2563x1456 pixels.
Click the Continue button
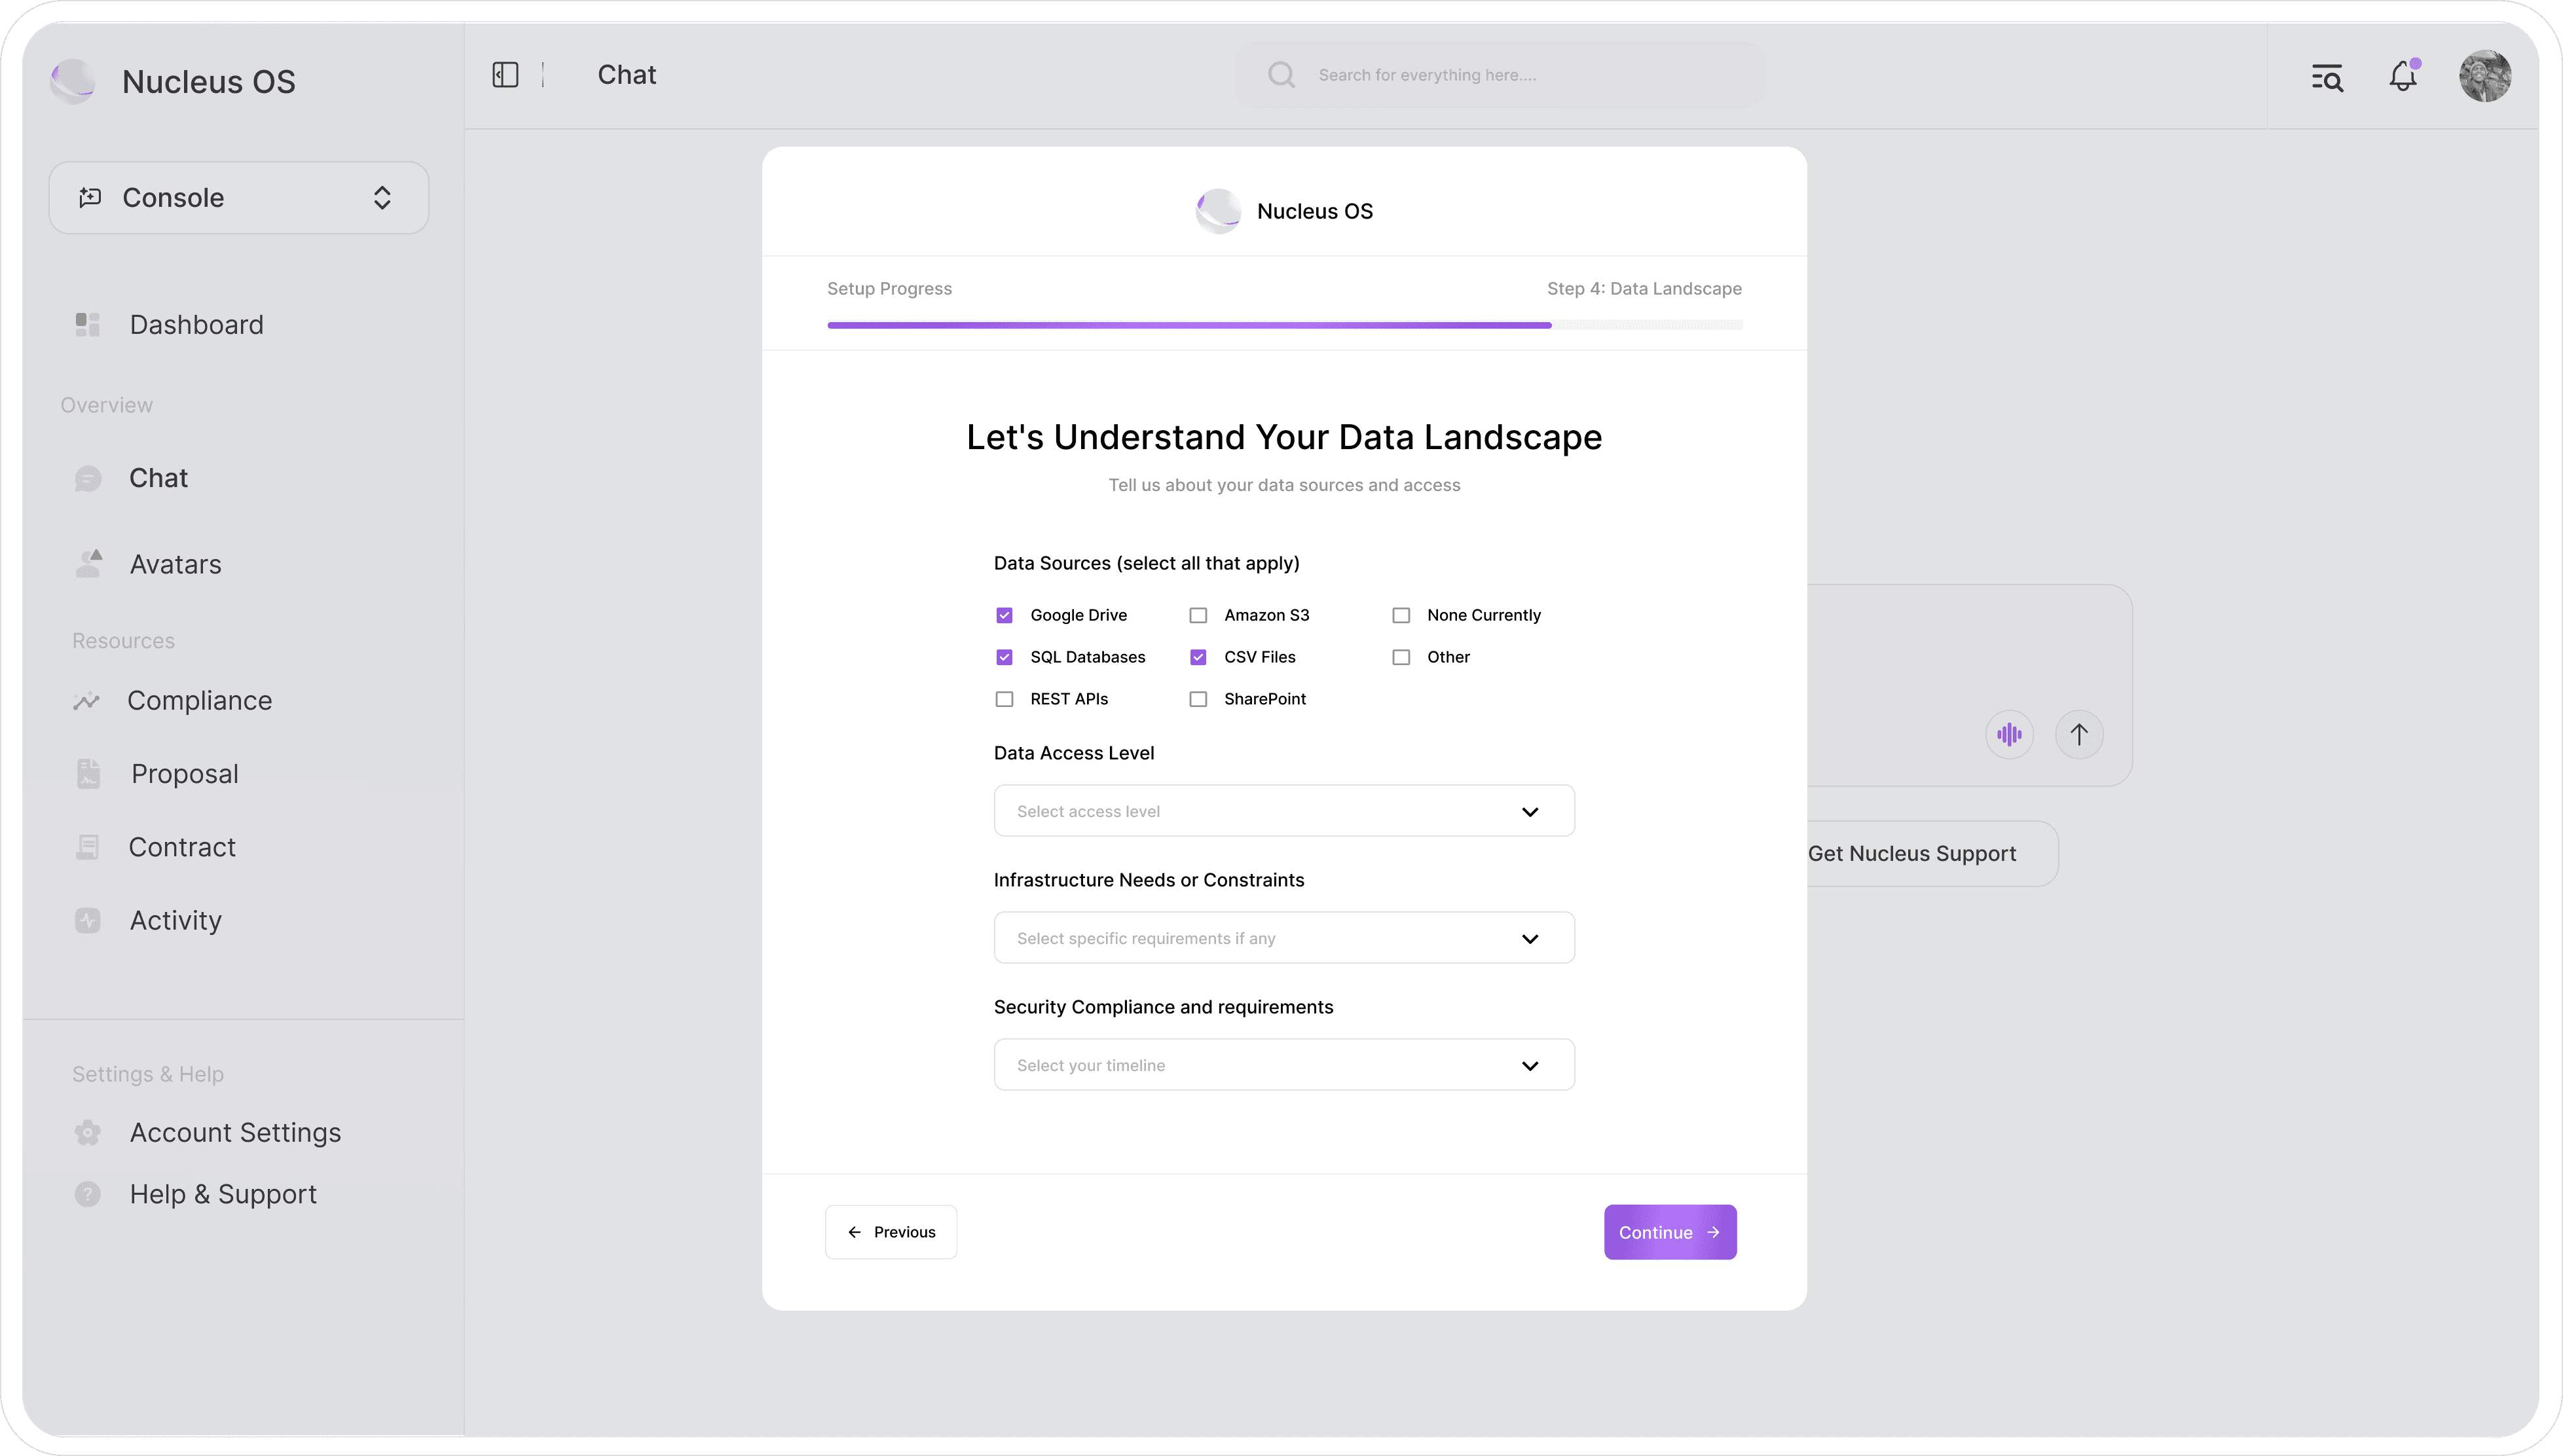1669,1232
